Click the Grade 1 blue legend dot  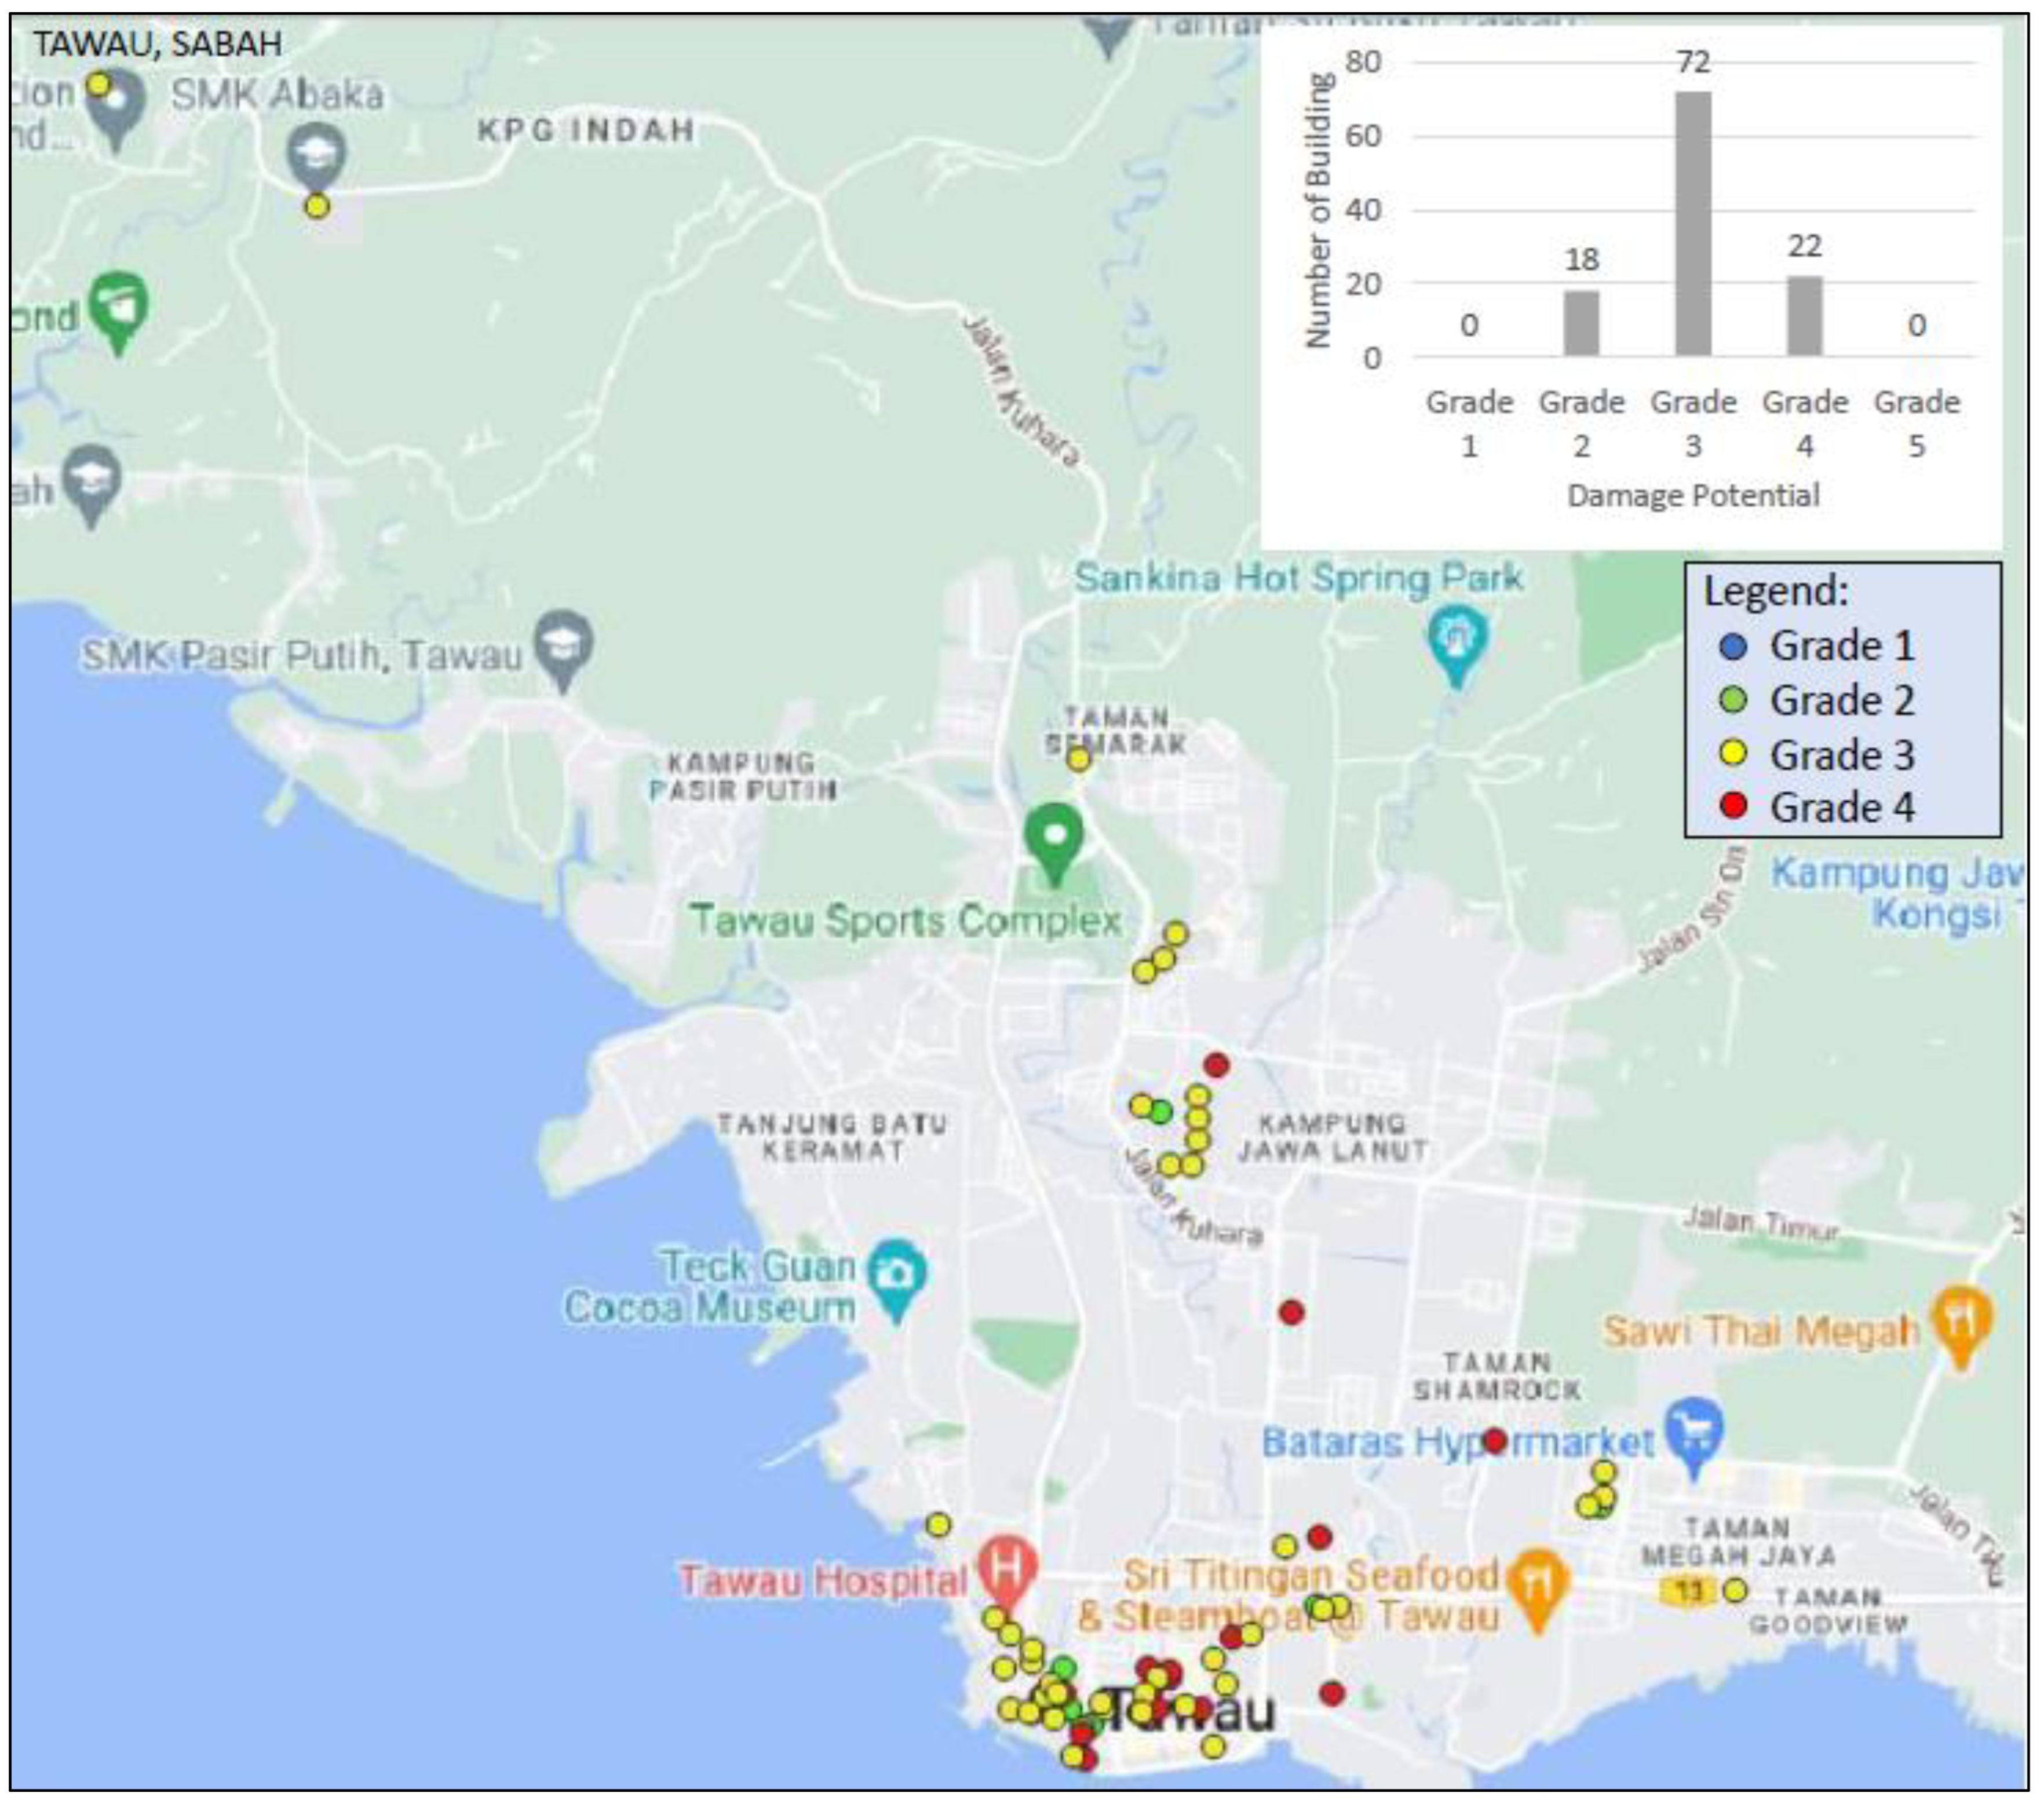(x=1733, y=647)
